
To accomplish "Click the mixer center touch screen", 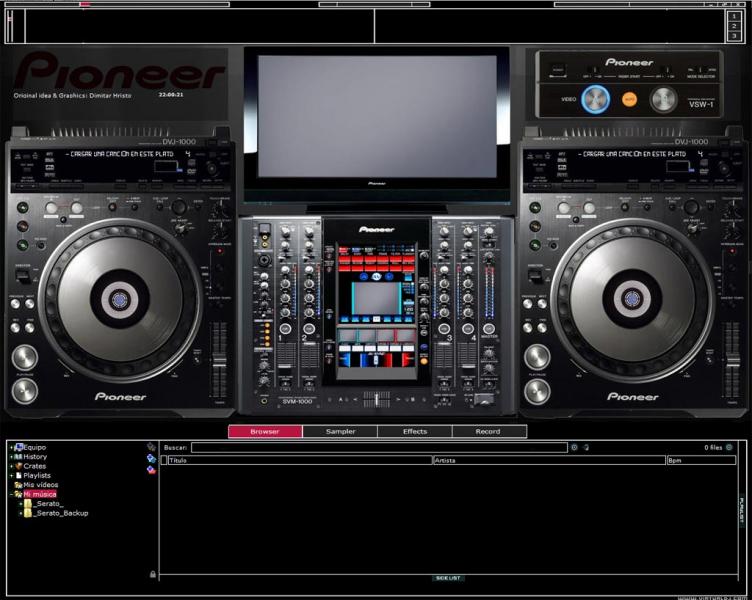I will [x=376, y=312].
